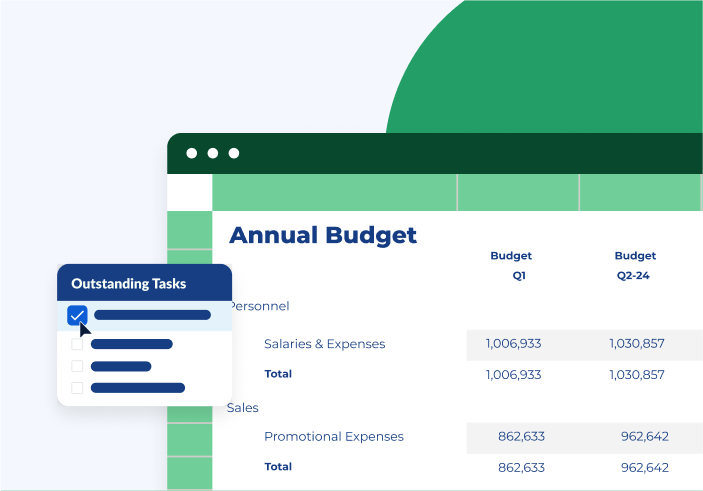Click the second white window control dot
Image resolution: width=703 pixels, height=491 pixels.
pyautogui.click(x=213, y=153)
